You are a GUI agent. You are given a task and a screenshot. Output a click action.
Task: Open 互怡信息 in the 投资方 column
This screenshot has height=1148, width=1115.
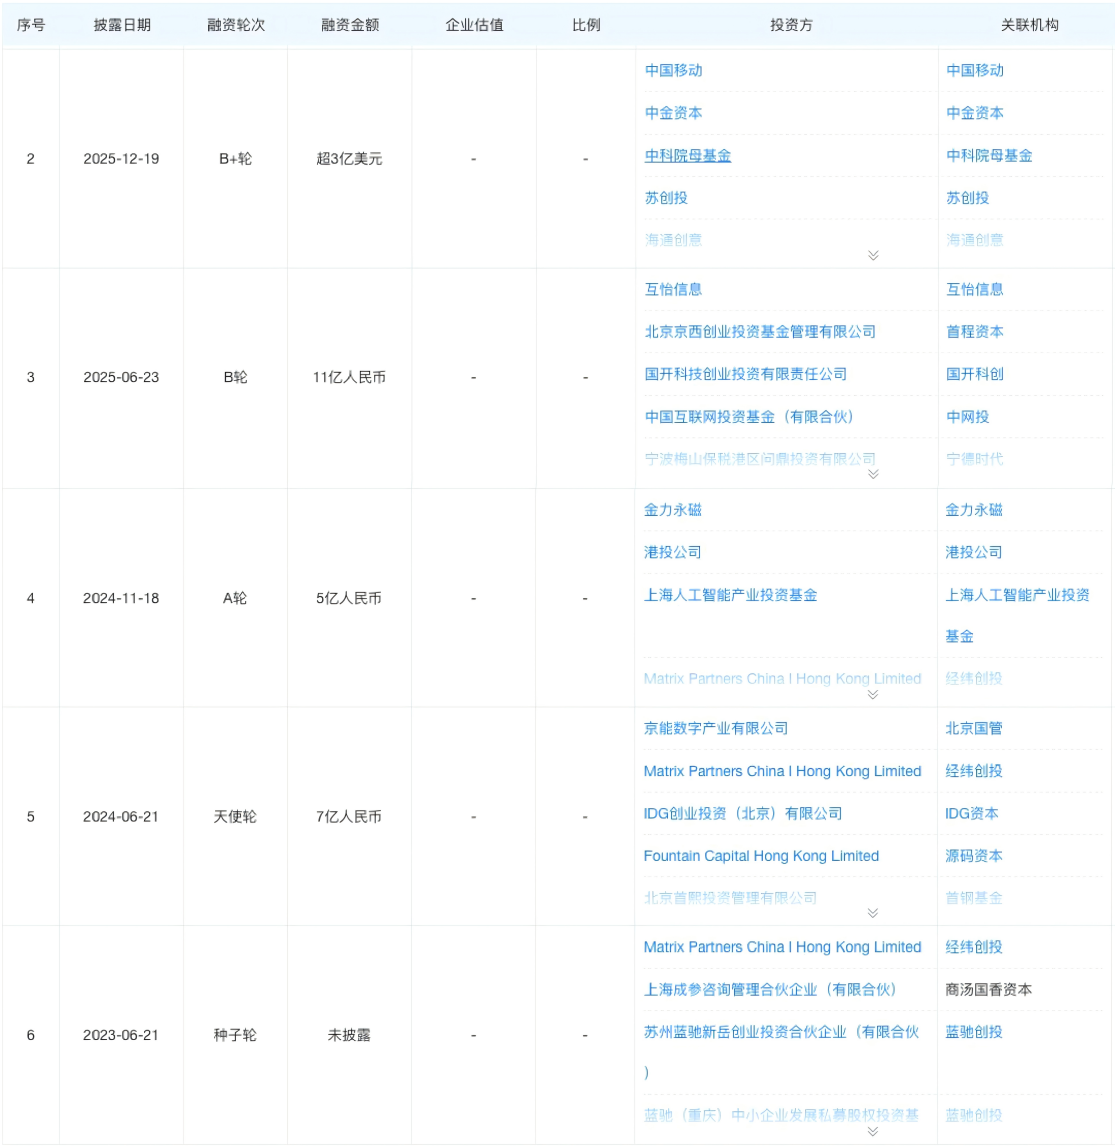[674, 289]
